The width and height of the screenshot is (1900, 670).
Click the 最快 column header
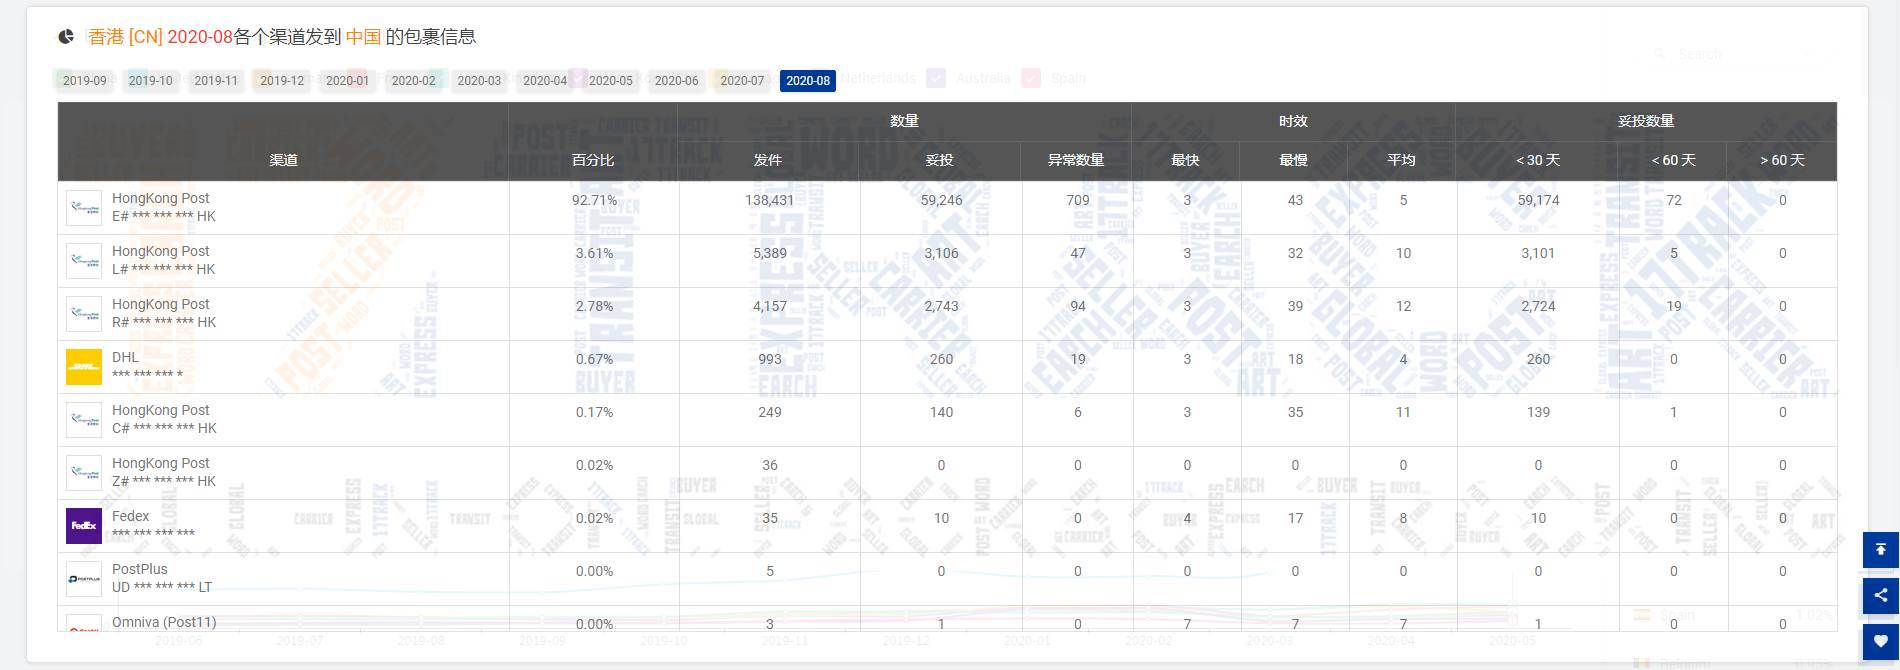1185,160
